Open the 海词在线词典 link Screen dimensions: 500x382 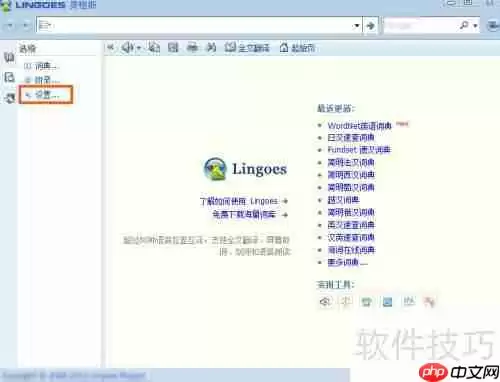(351, 250)
